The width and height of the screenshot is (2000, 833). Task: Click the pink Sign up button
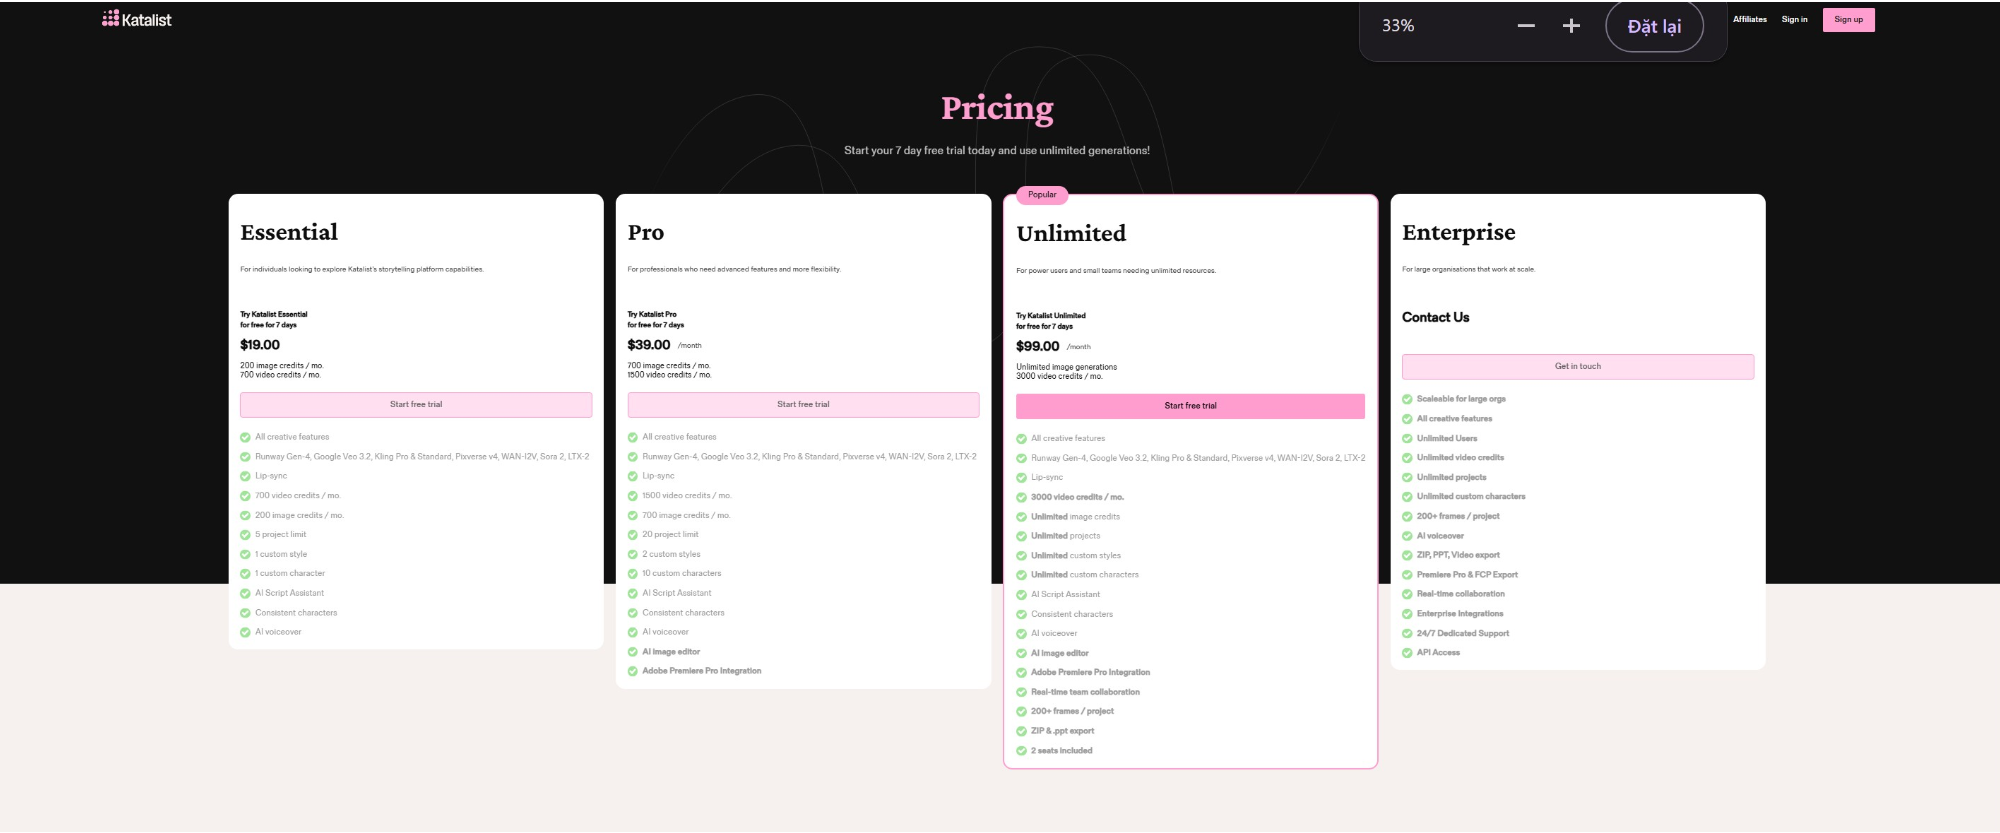click(x=1848, y=19)
